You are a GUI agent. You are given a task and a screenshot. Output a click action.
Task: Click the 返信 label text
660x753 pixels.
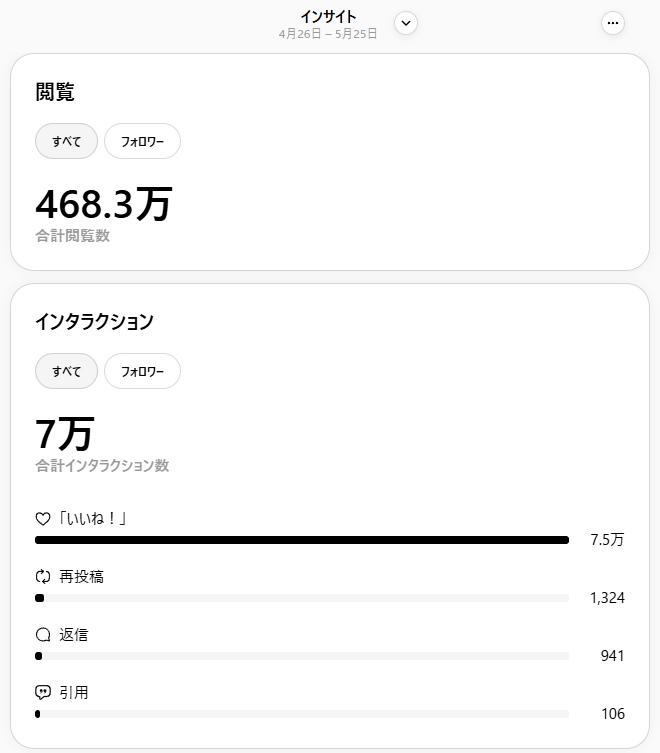[x=74, y=635]
